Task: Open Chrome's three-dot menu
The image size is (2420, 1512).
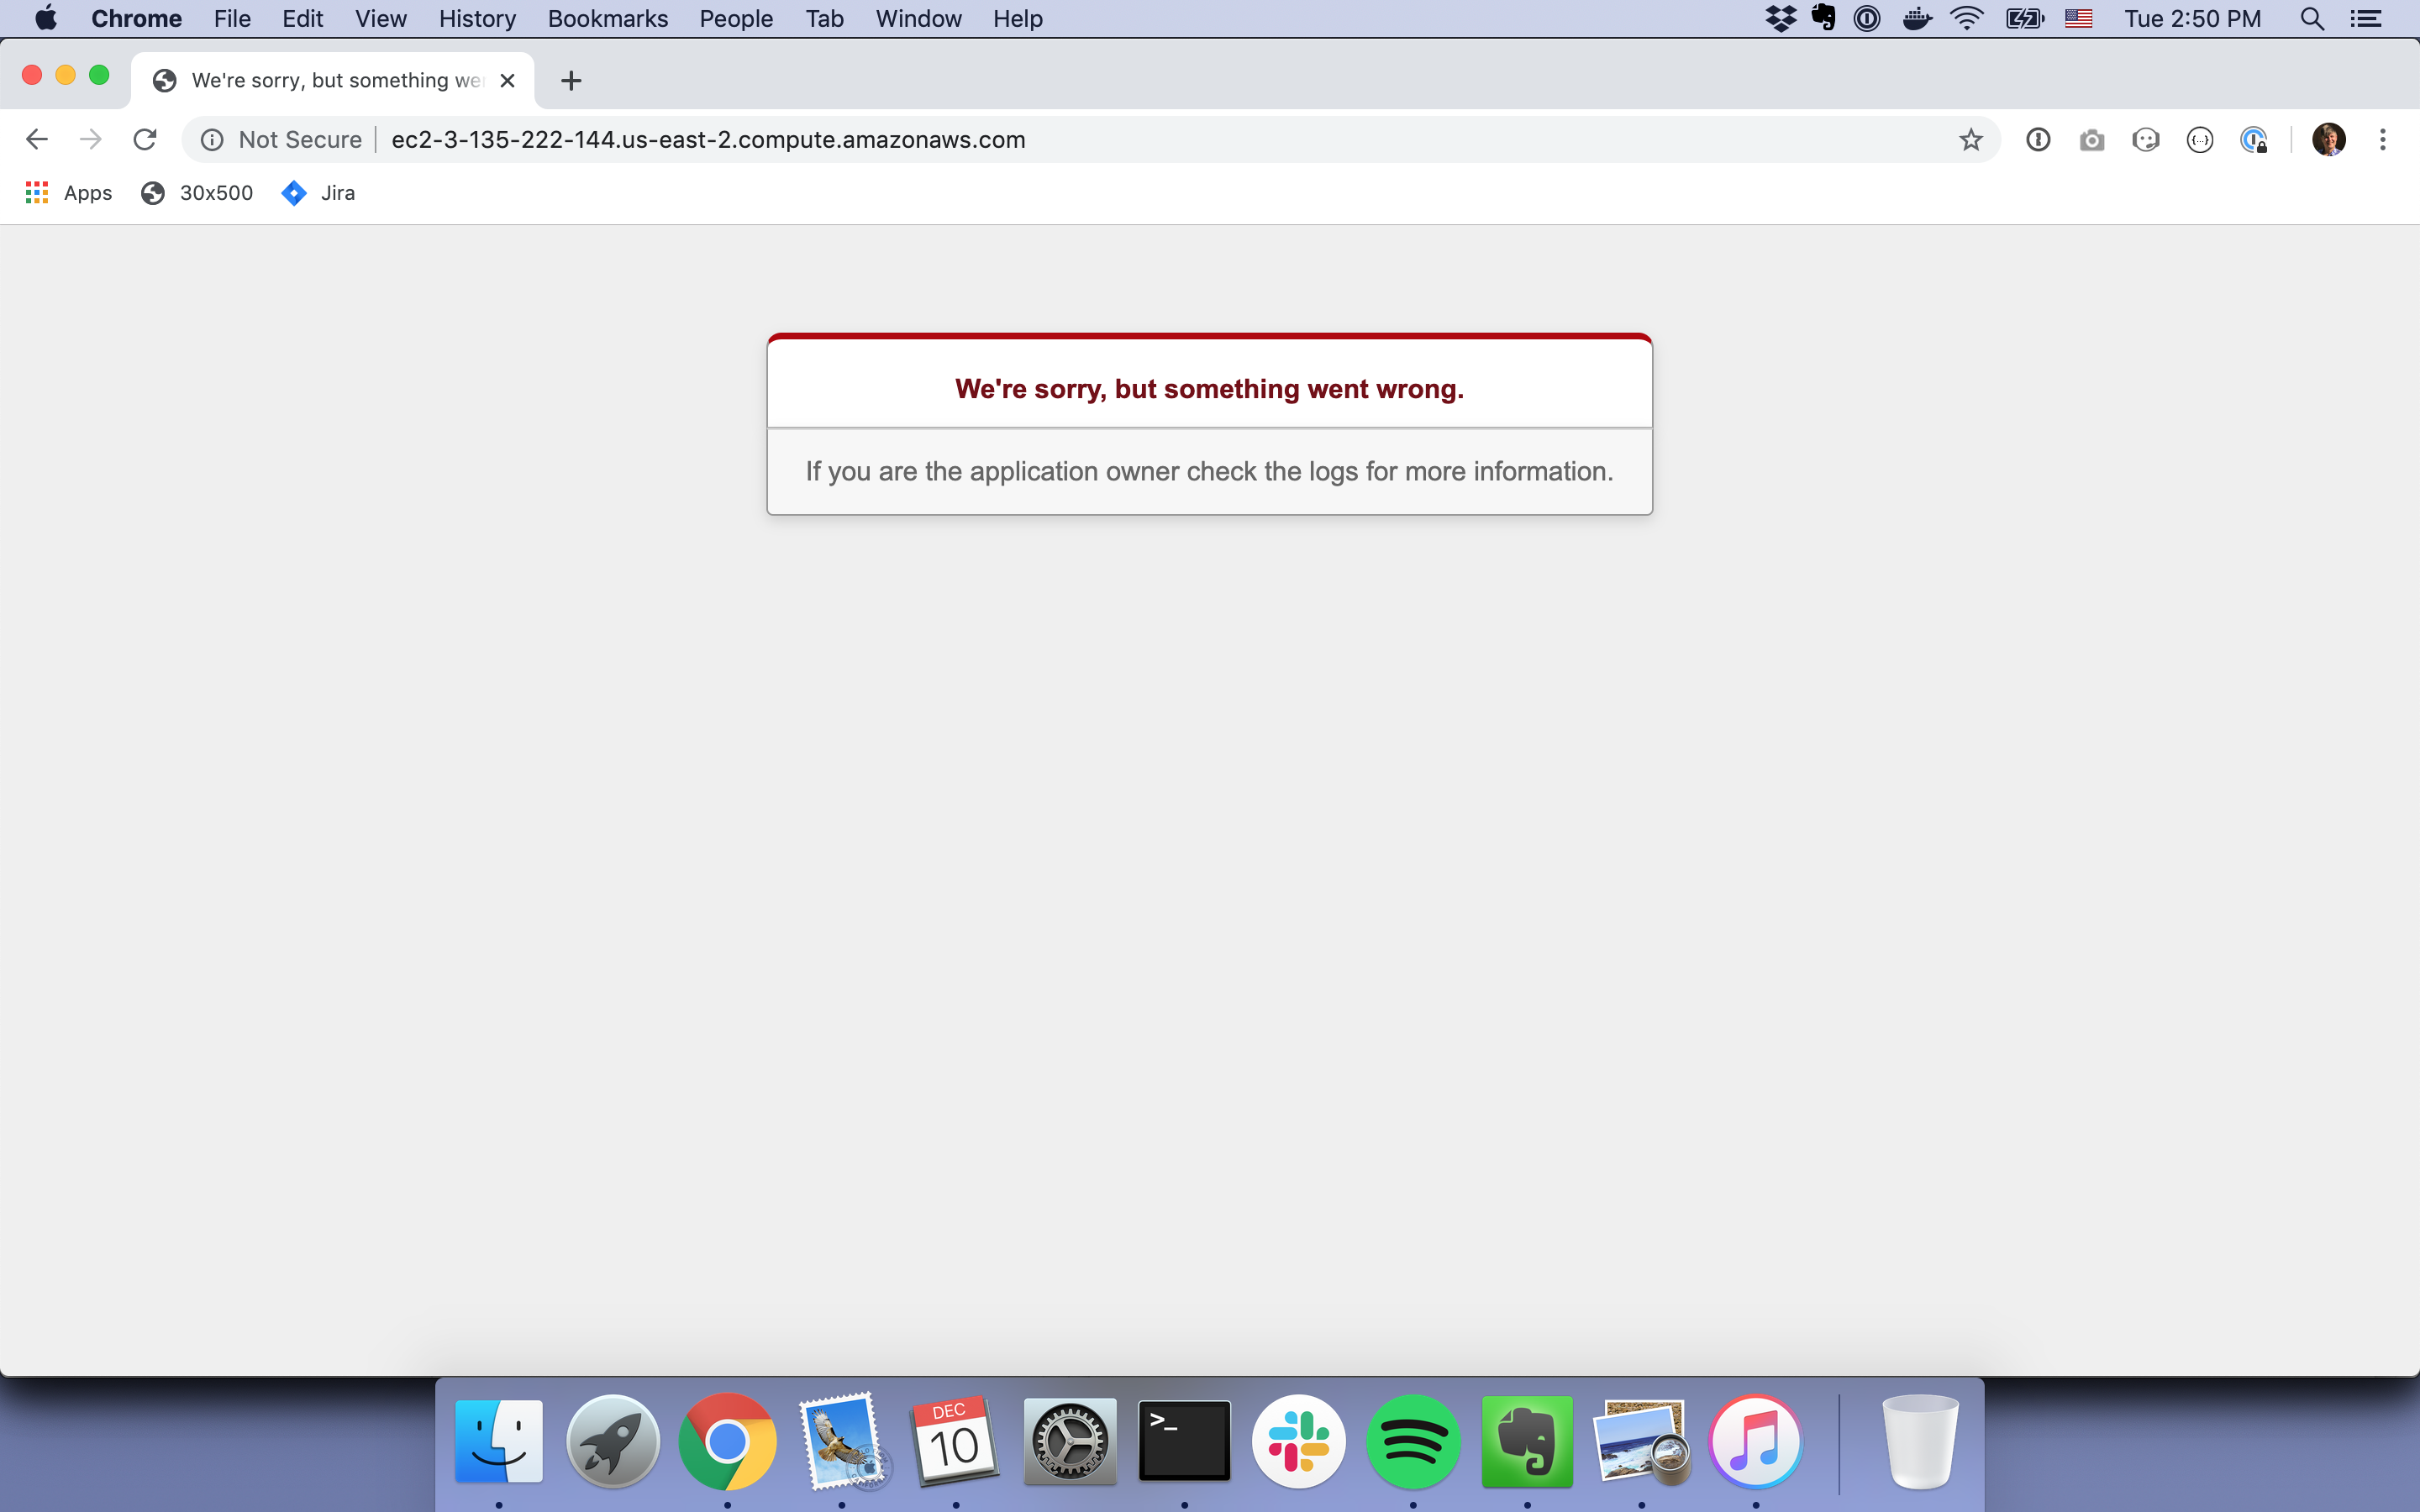Action: [2383, 140]
